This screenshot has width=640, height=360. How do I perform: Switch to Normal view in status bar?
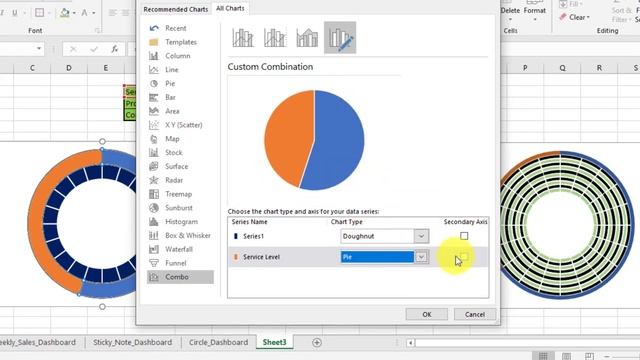point(543,356)
